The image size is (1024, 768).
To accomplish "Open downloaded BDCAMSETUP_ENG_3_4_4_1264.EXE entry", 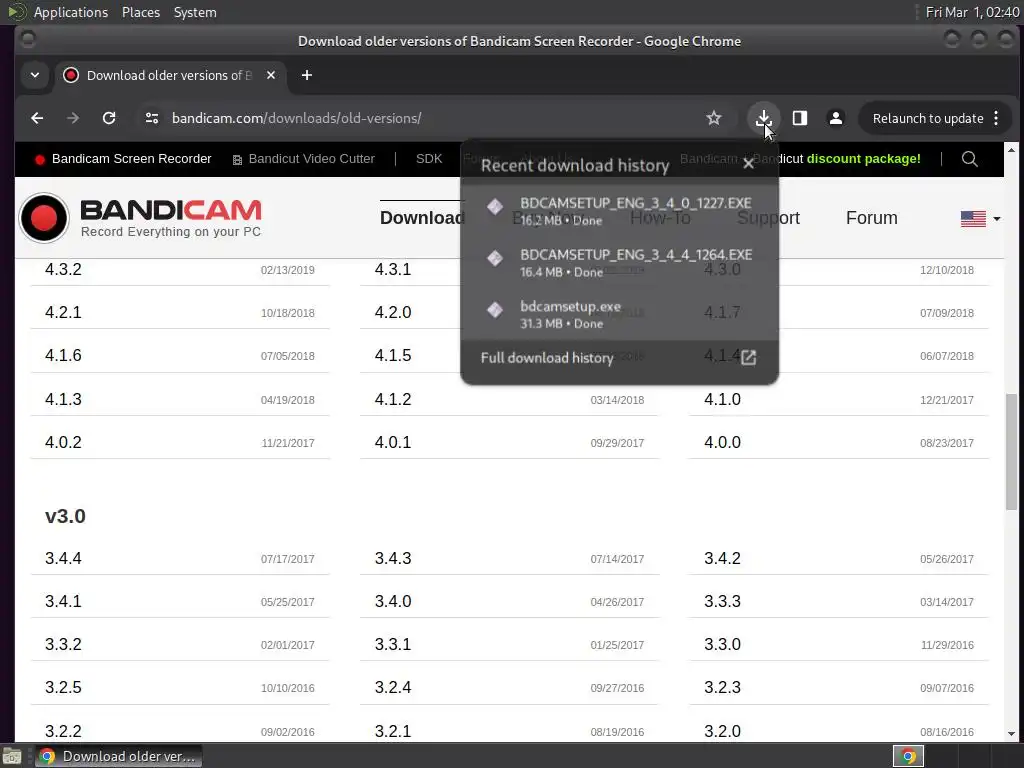I will point(618,262).
